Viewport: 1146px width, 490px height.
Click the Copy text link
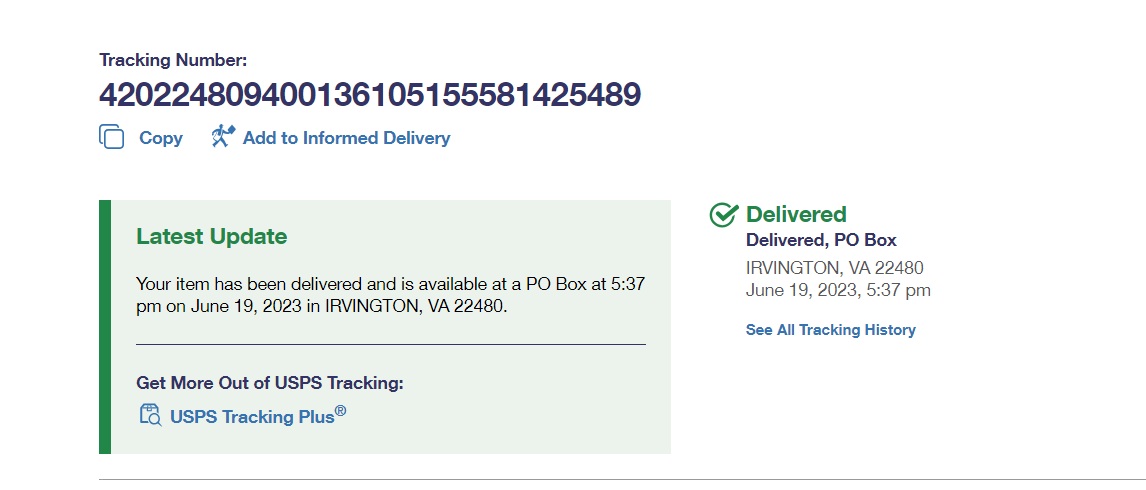point(160,138)
